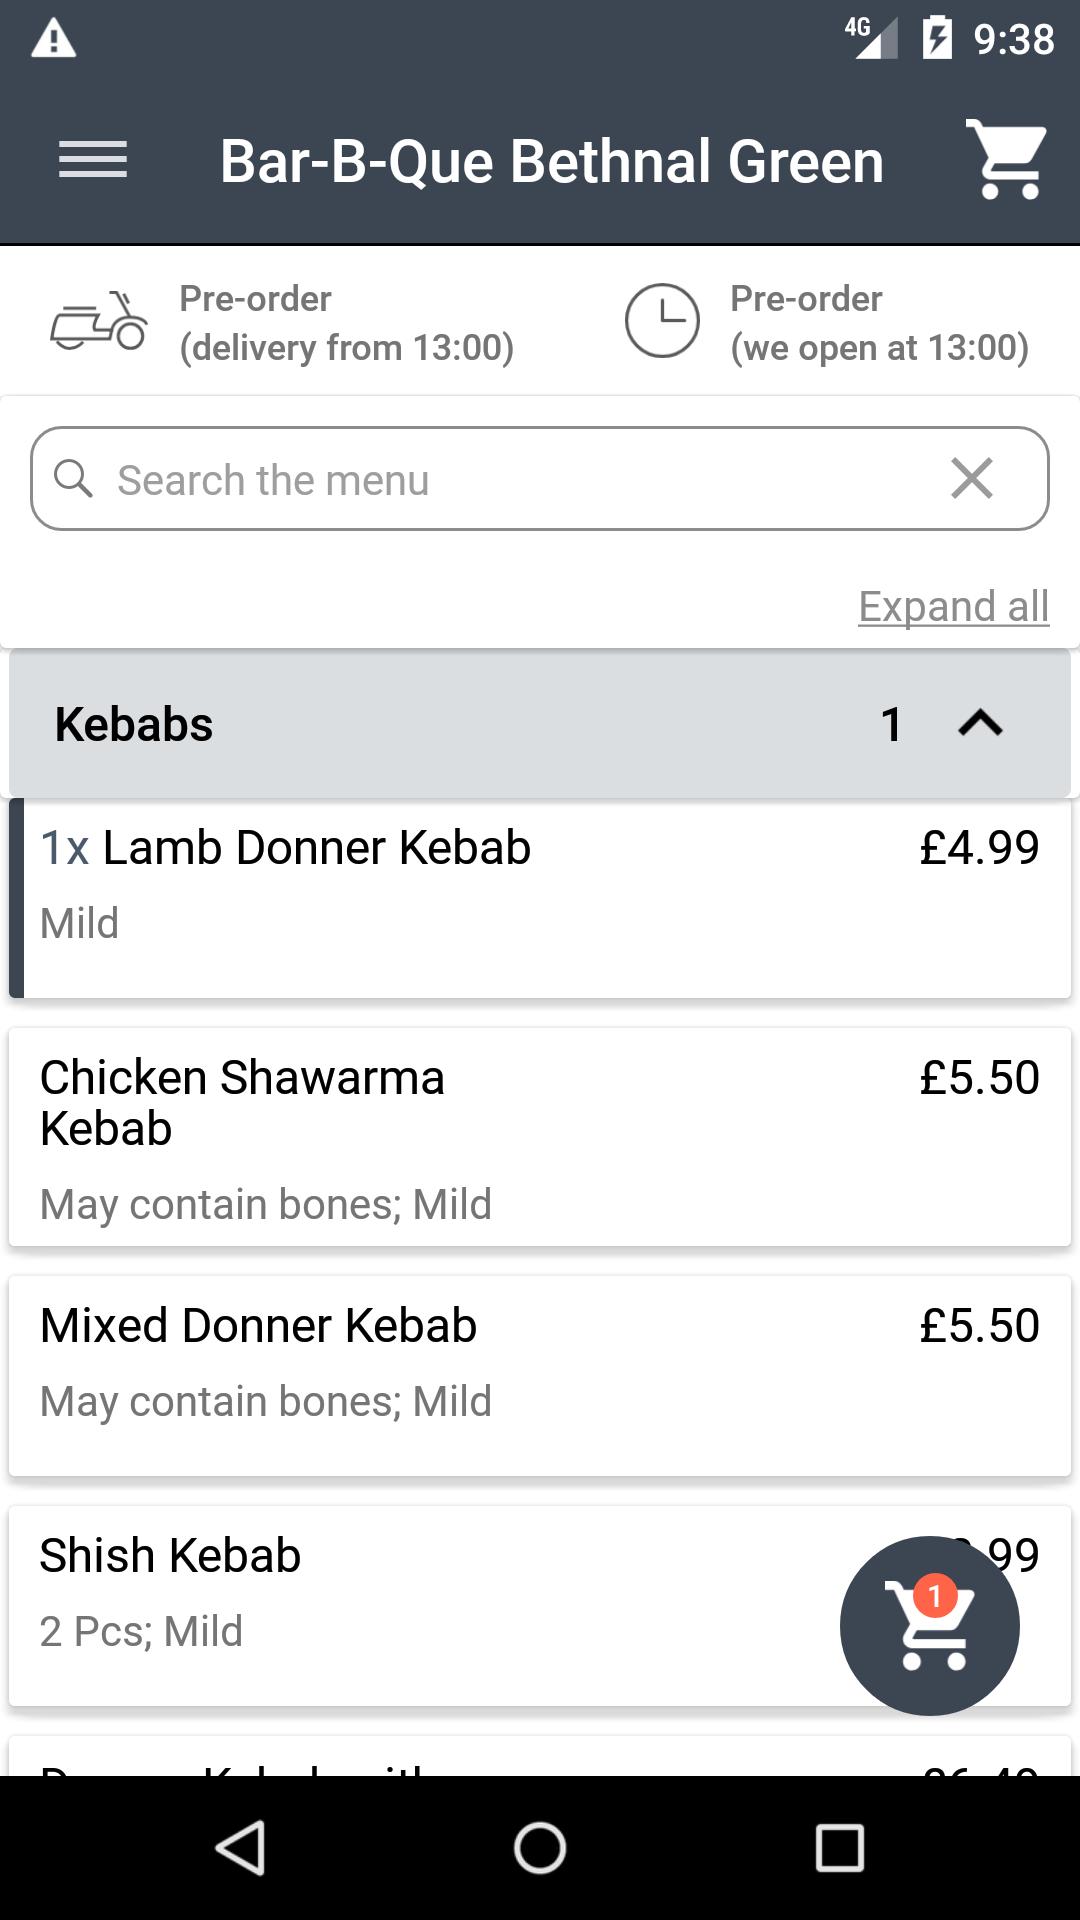This screenshot has width=1080, height=1920.
Task: Clear the menu search with X
Action: pos(972,479)
